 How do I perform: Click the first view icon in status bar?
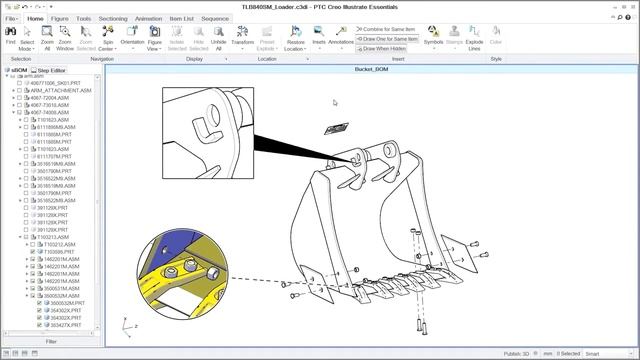tap(6, 353)
